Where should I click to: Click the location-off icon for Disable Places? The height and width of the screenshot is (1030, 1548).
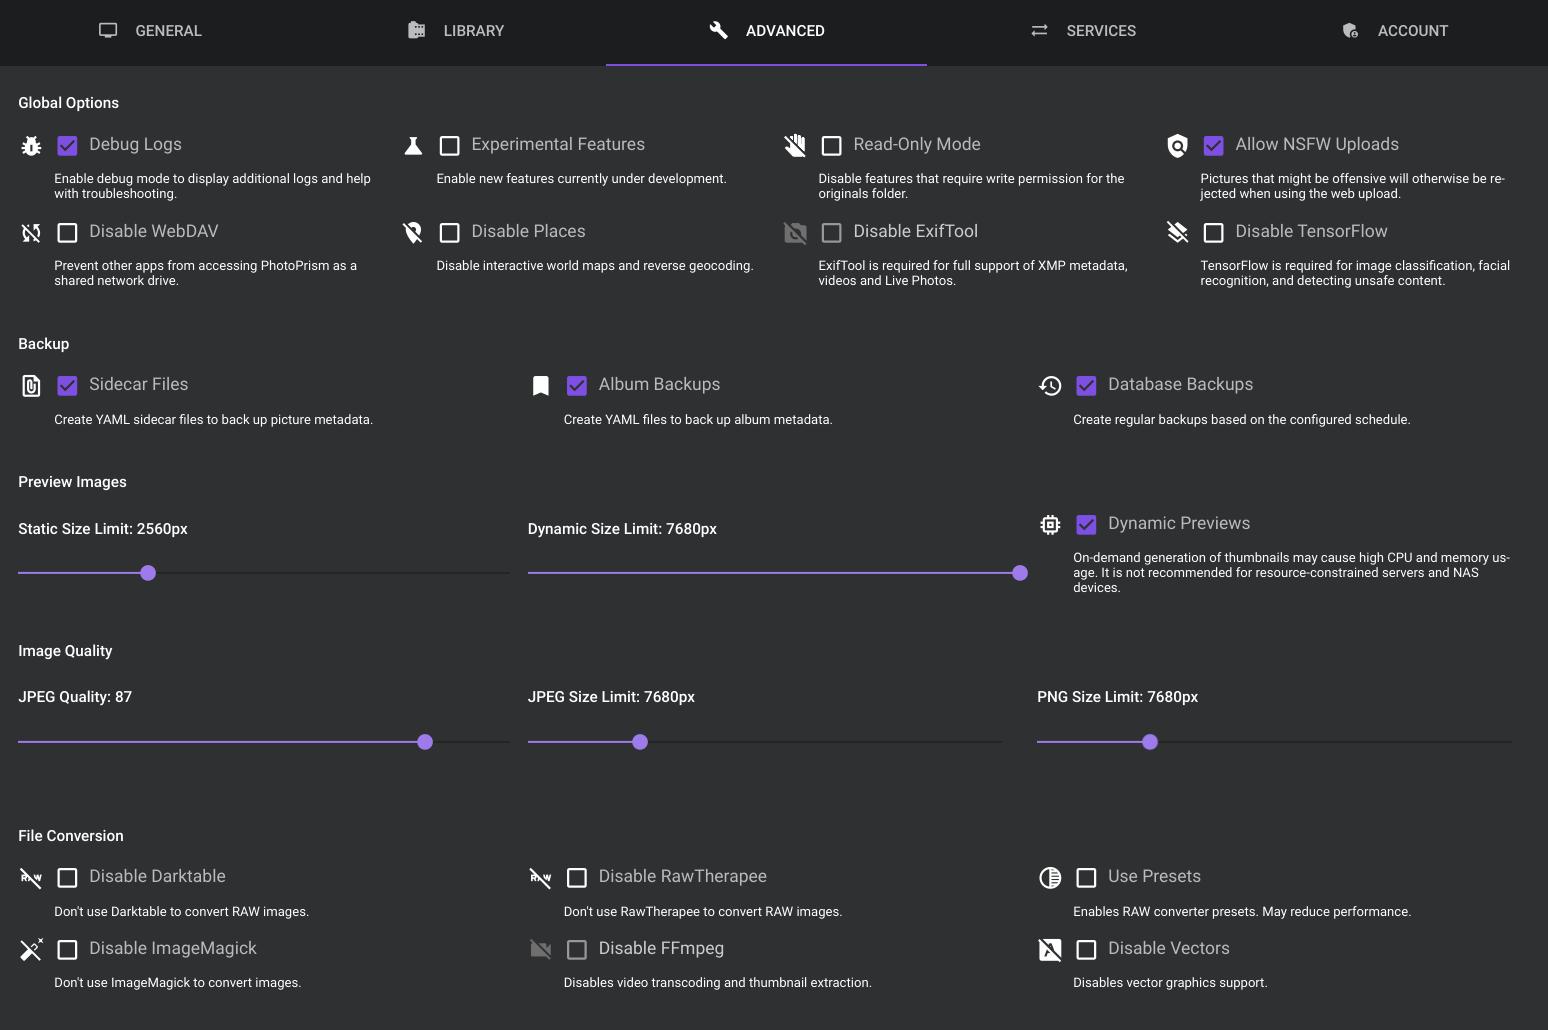click(x=413, y=233)
